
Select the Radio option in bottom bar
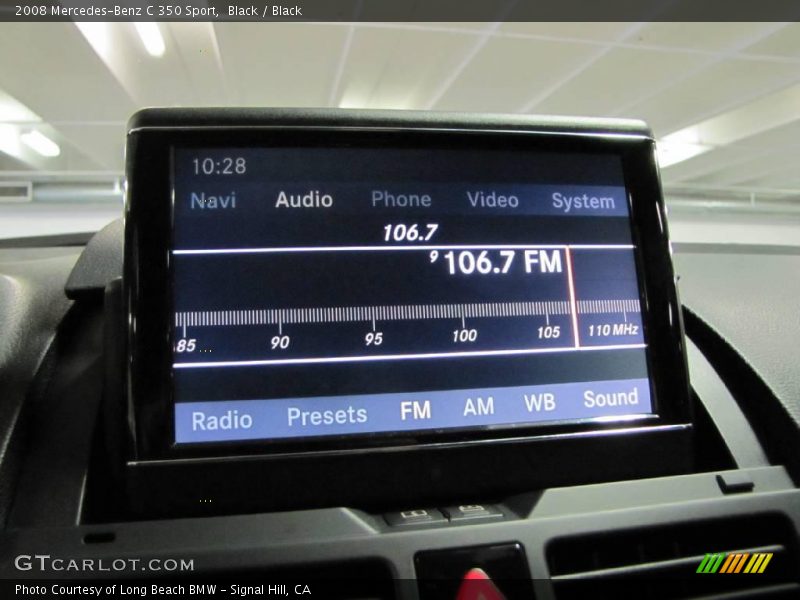(222, 420)
